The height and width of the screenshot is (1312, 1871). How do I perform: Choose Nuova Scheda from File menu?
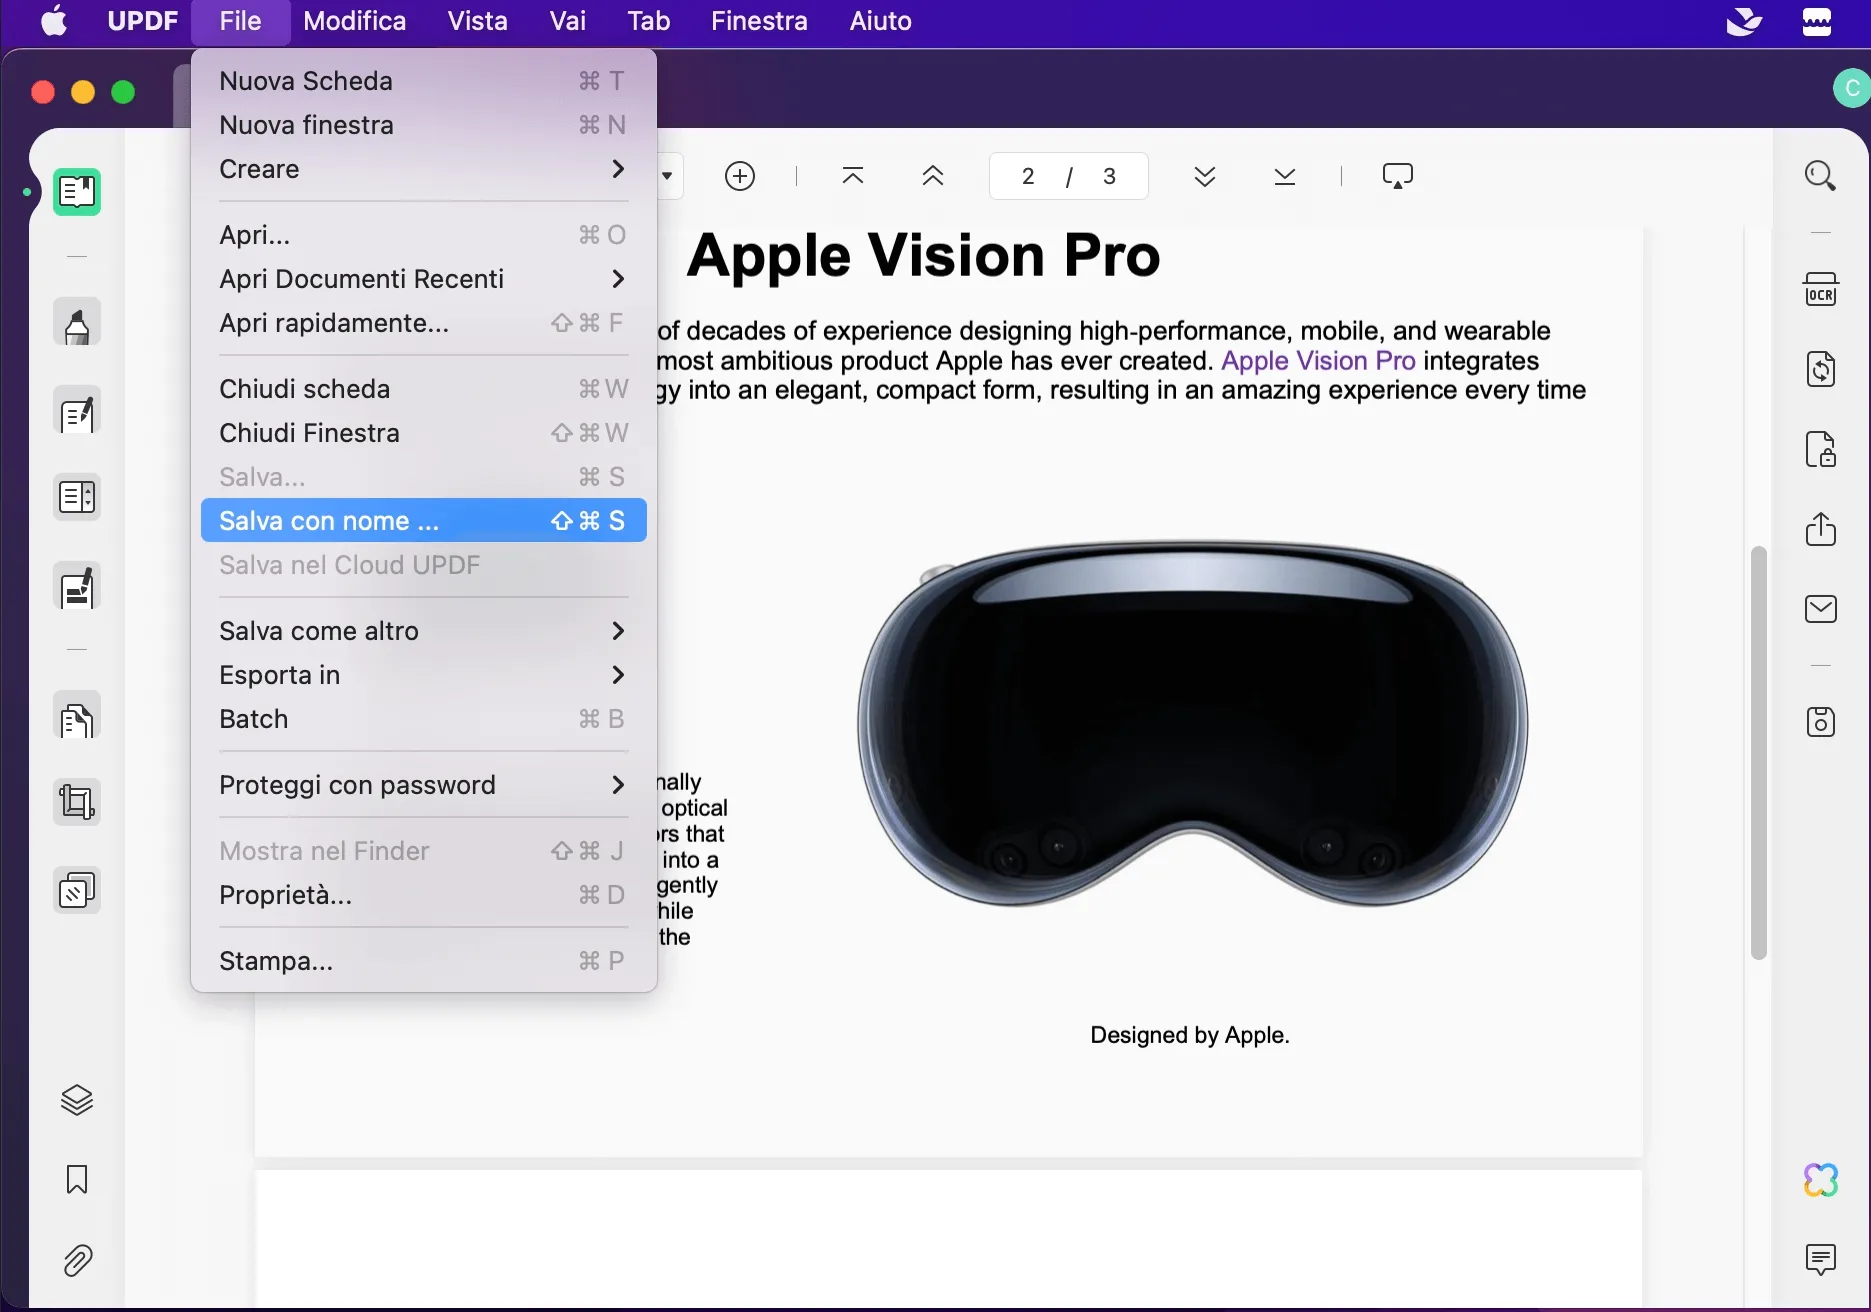point(423,81)
